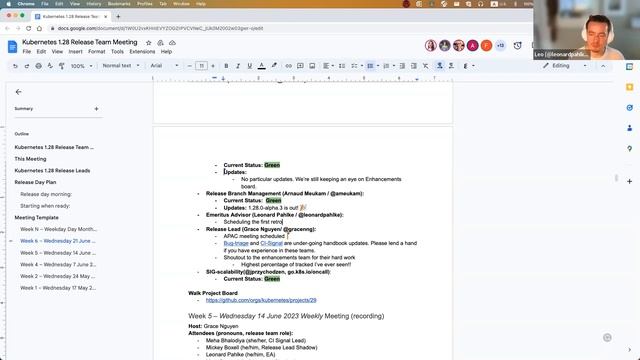Click the cloud document status icon

click(172, 42)
